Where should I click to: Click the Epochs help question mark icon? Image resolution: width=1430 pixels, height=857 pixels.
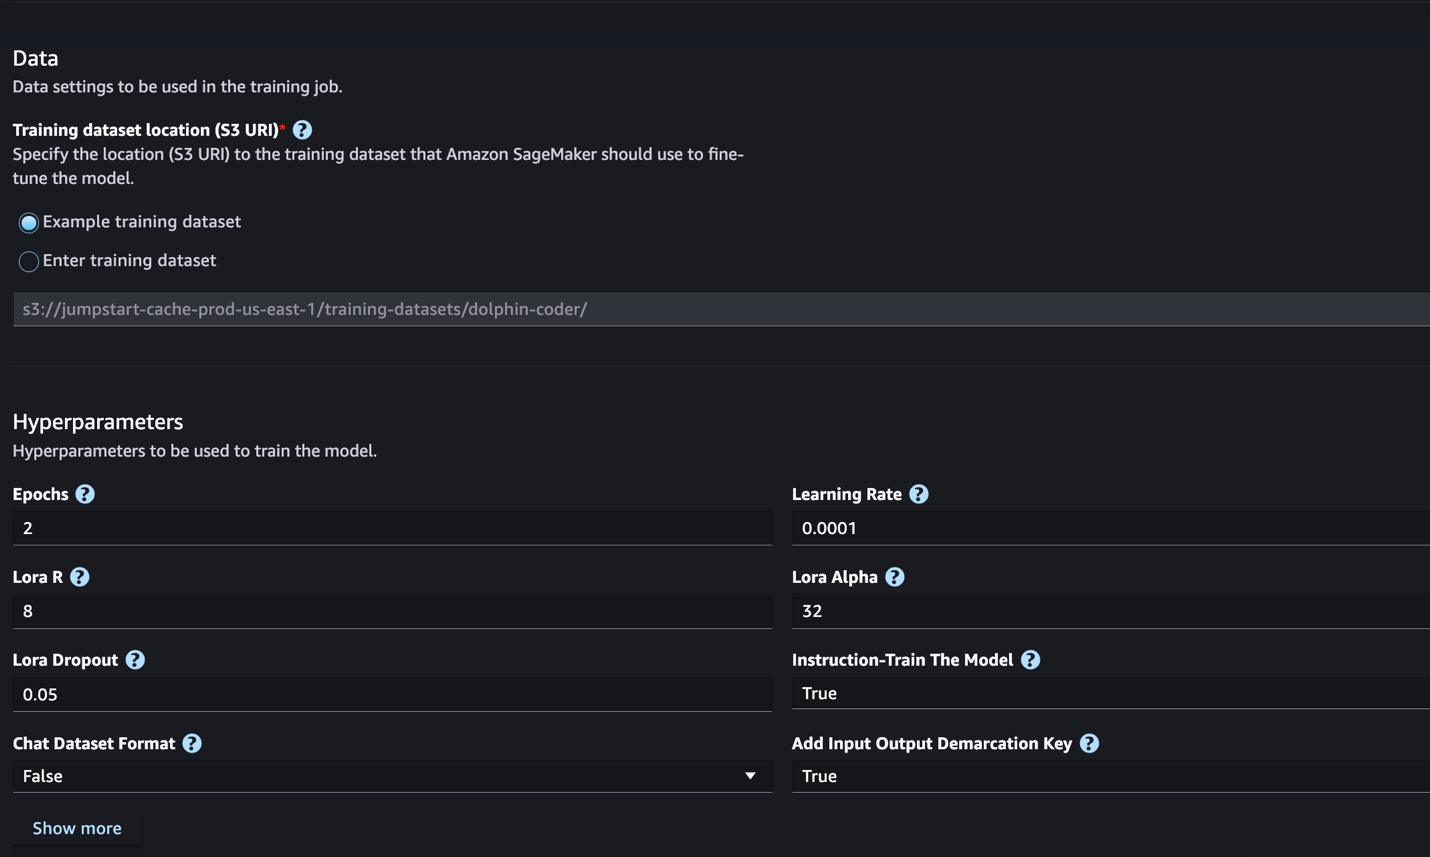85,494
